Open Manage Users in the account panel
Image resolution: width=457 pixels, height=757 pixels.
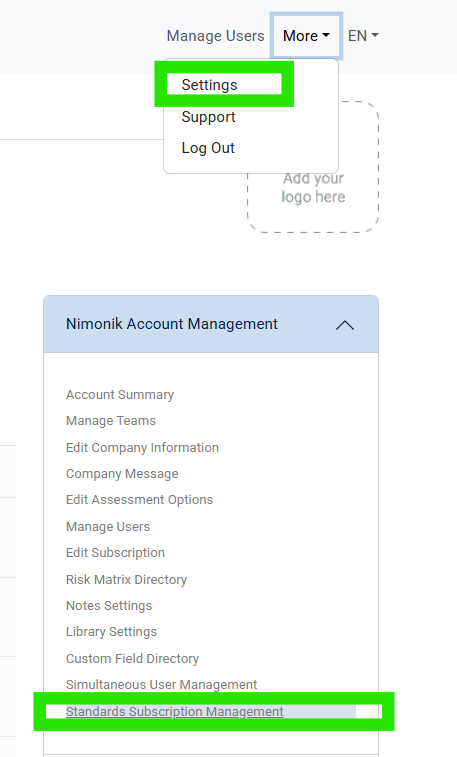[x=108, y=526]
